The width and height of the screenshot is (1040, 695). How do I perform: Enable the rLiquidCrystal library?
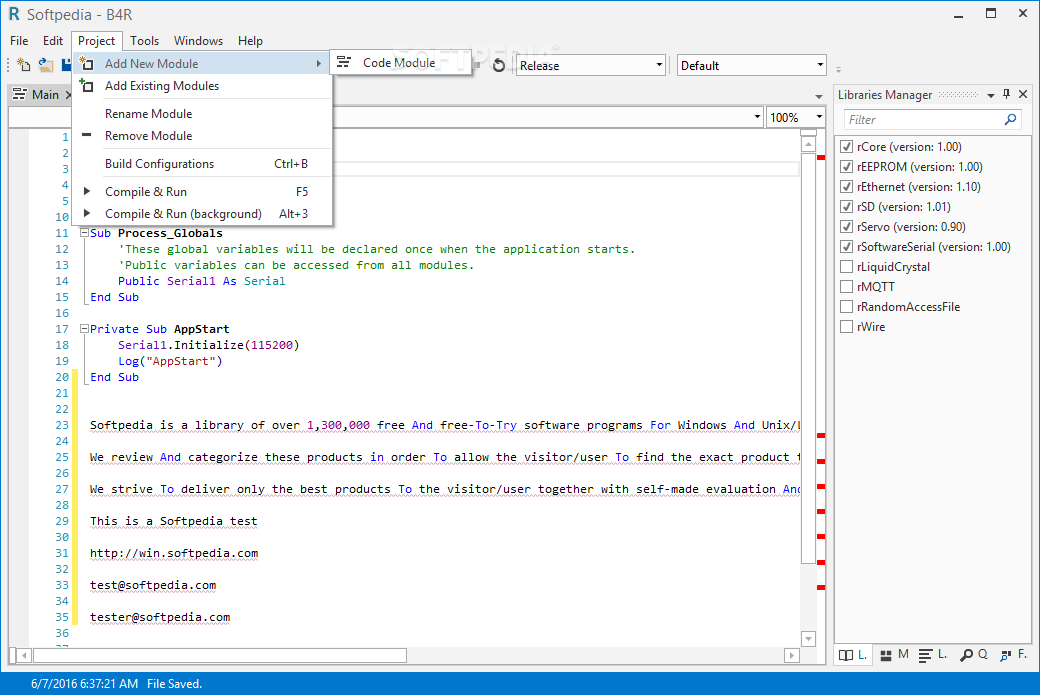tap(846, 267)
